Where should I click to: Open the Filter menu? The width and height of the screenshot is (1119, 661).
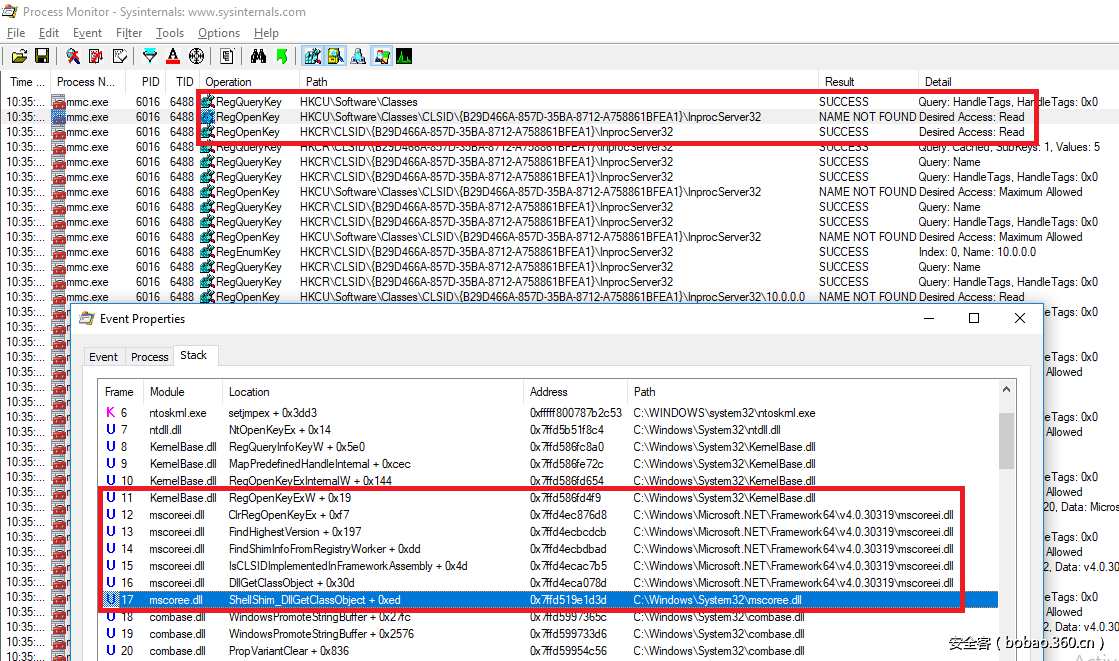pos(128,33)
